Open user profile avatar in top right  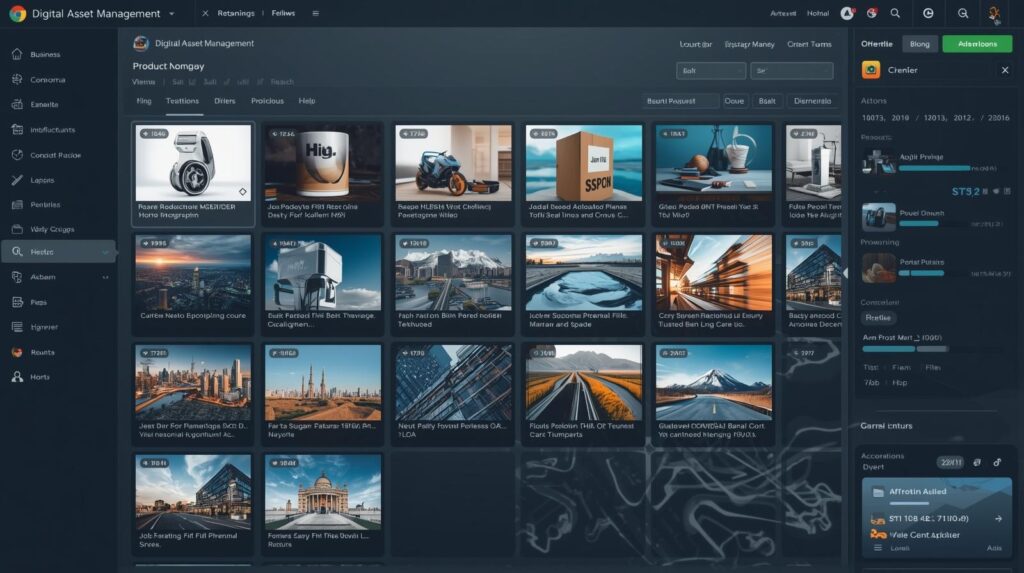pyautogui.click(x=994, y=14)
